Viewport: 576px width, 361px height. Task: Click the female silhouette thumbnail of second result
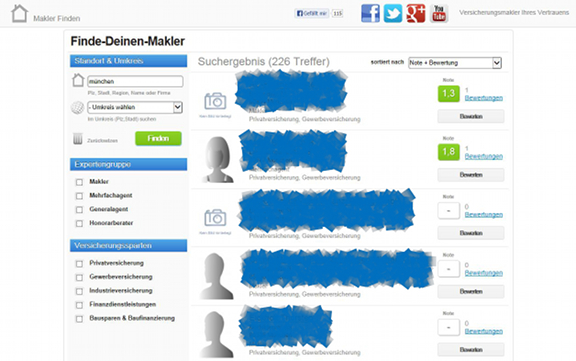point(218,159)
